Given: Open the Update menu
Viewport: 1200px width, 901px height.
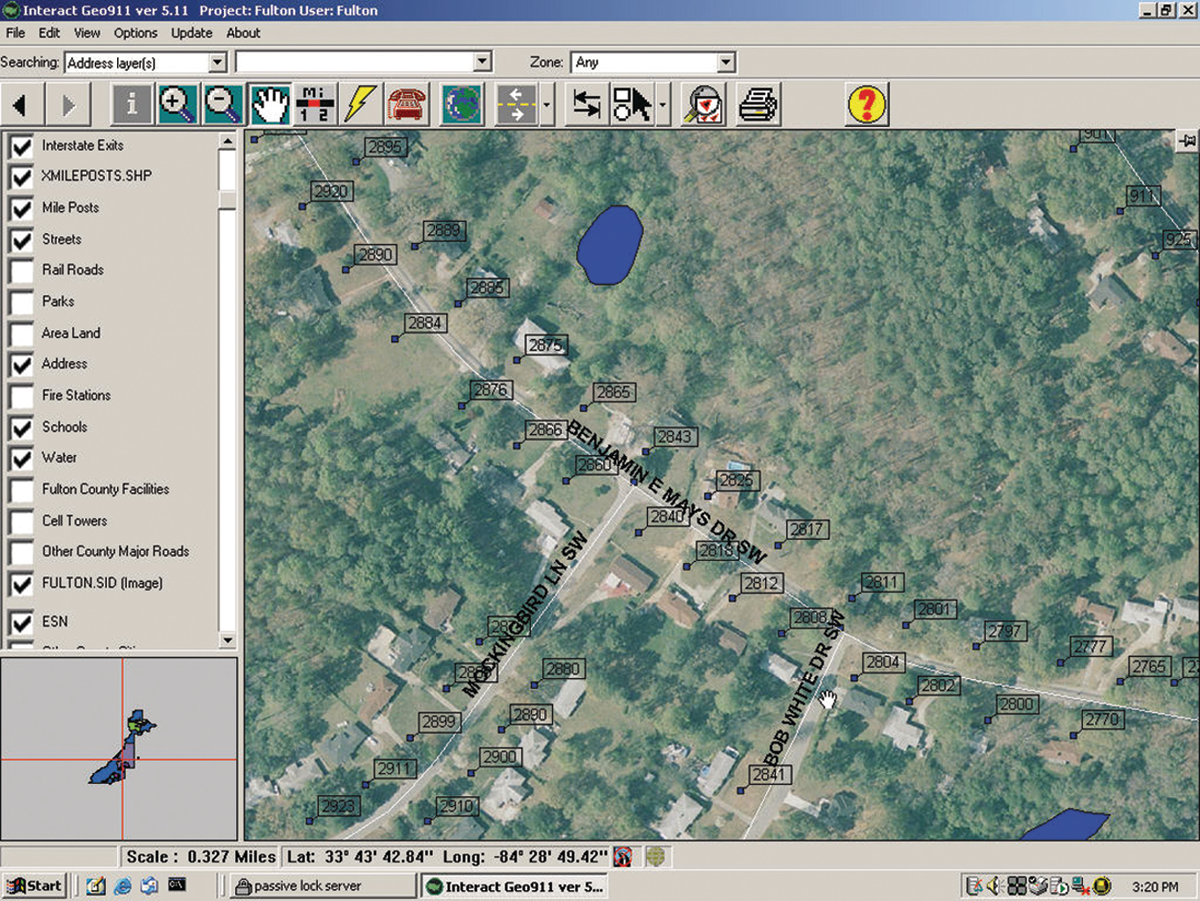Looking at the screenshot, I should tap(191, 32).
